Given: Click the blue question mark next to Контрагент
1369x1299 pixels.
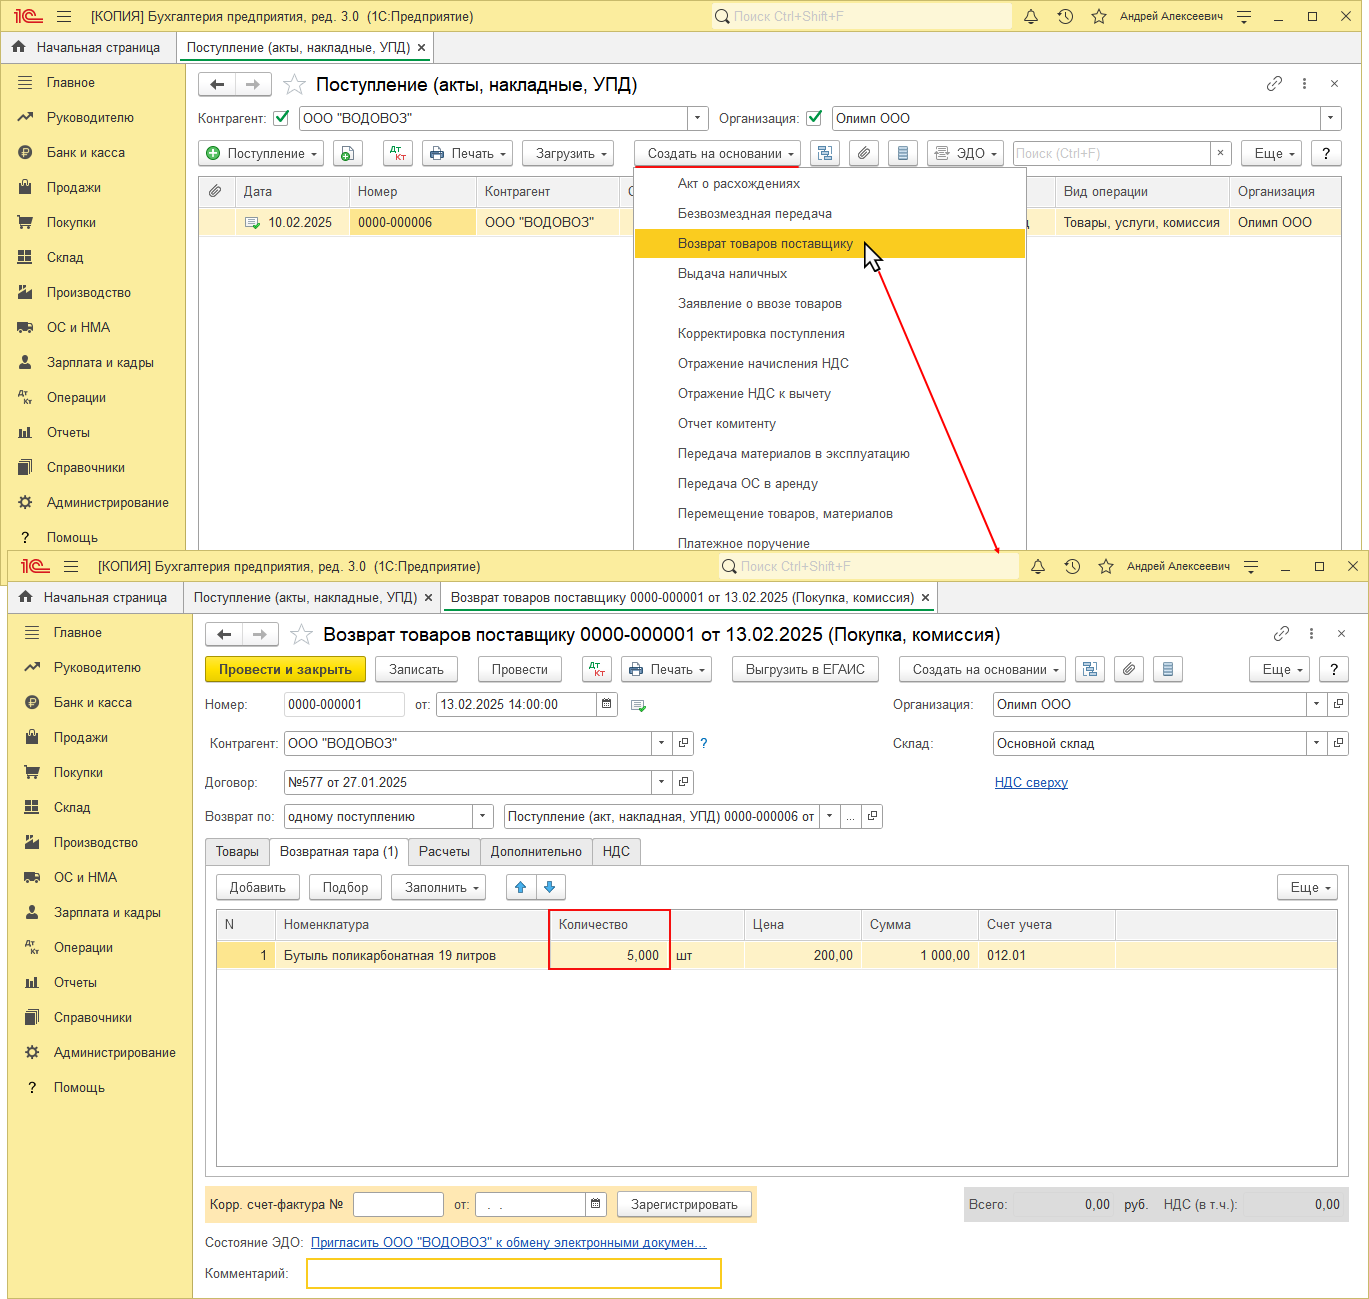Looking at the screenshot, I should [704, 743].
